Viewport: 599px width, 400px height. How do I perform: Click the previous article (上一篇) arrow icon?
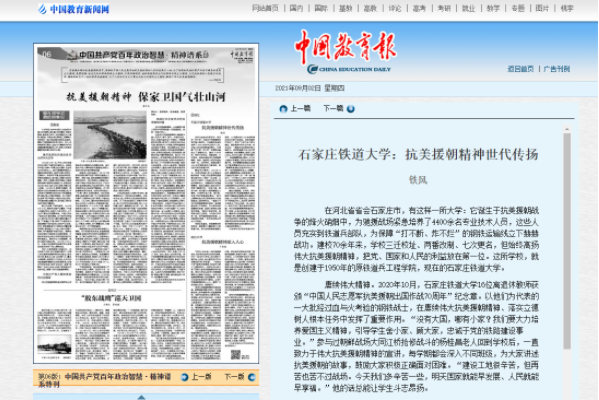(x=283, y=109)
